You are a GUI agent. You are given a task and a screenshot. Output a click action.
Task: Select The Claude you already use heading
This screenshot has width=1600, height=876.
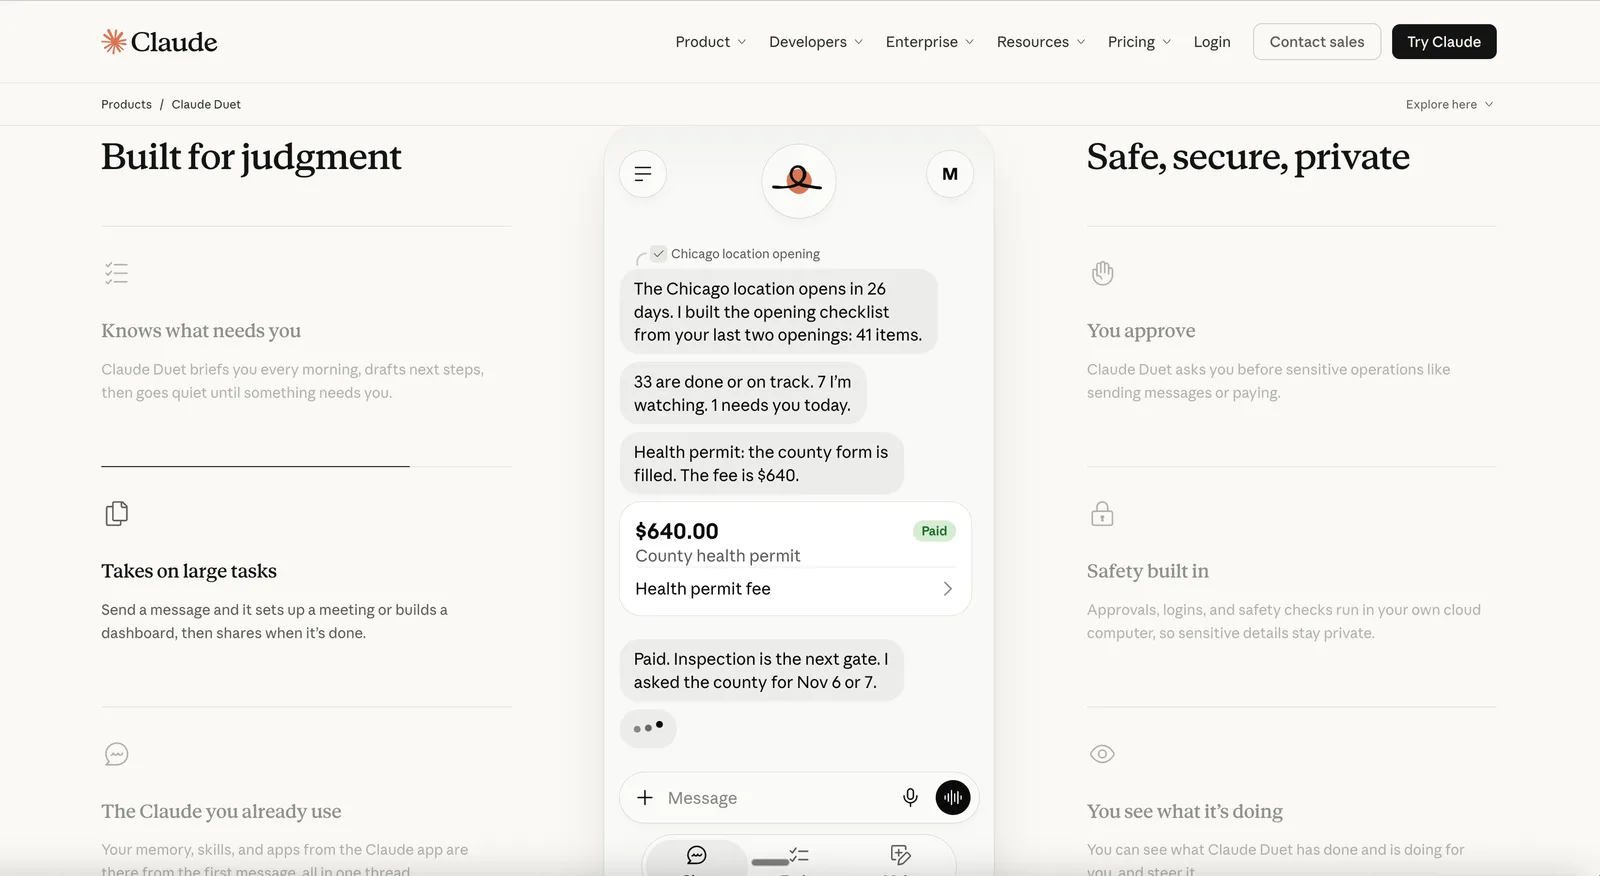(221, 811)
